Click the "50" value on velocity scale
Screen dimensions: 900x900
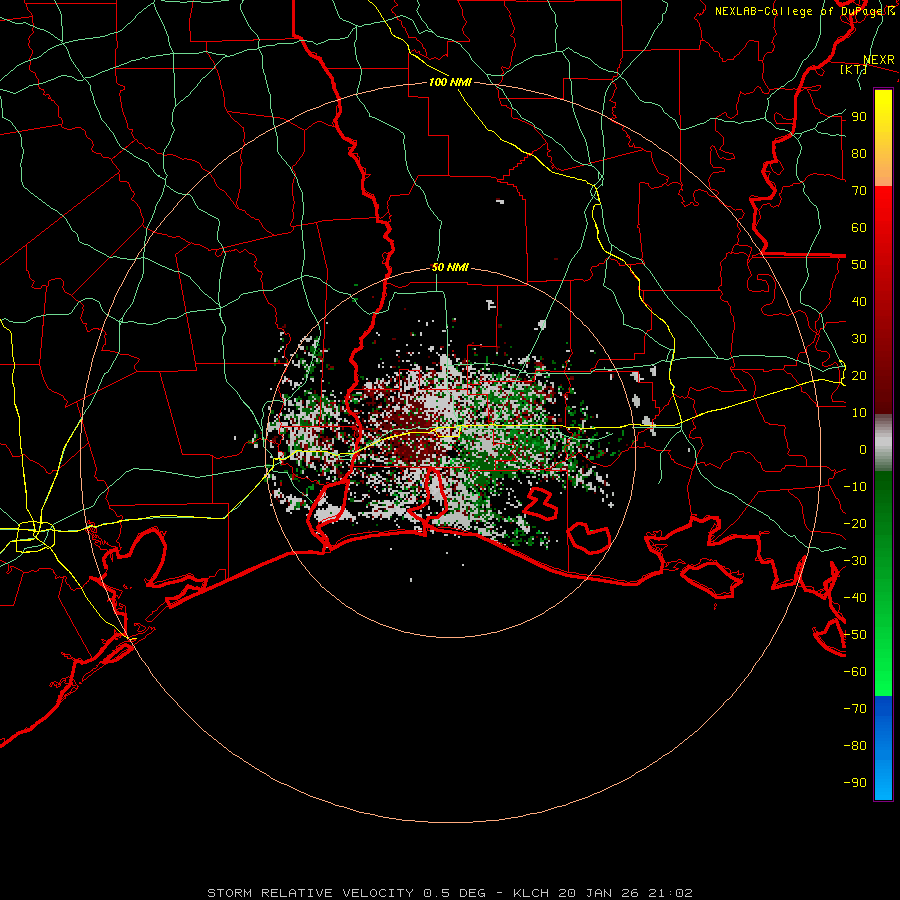pos(859,265)
